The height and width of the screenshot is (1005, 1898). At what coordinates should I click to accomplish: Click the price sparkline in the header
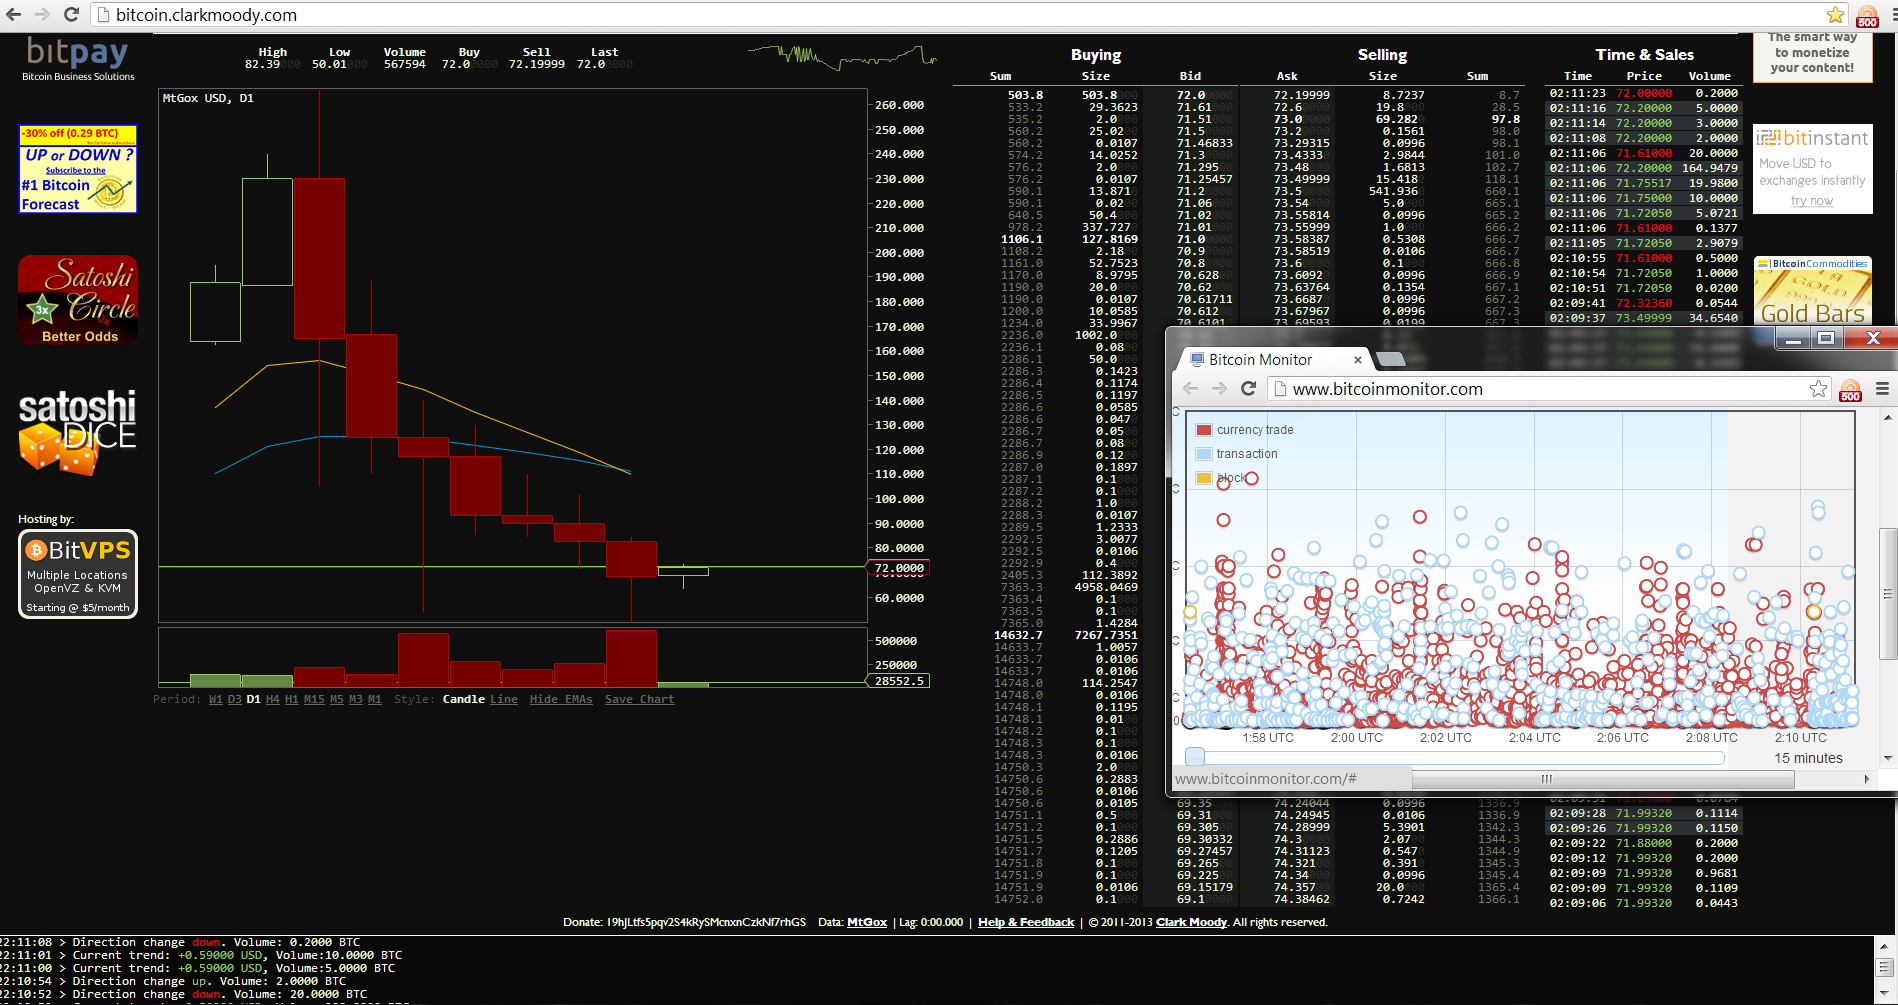pyautogui.click(x=842, y=56)
